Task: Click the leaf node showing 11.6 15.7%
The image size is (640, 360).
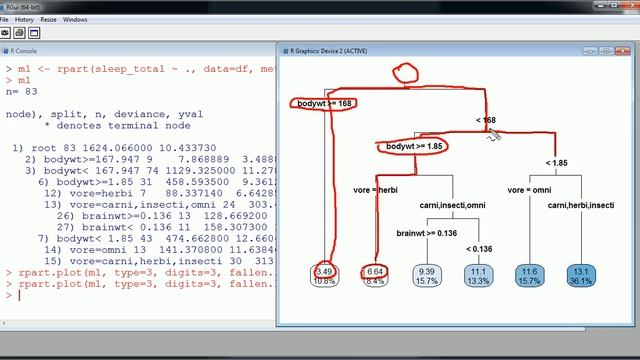Action: tap(529, 276)
